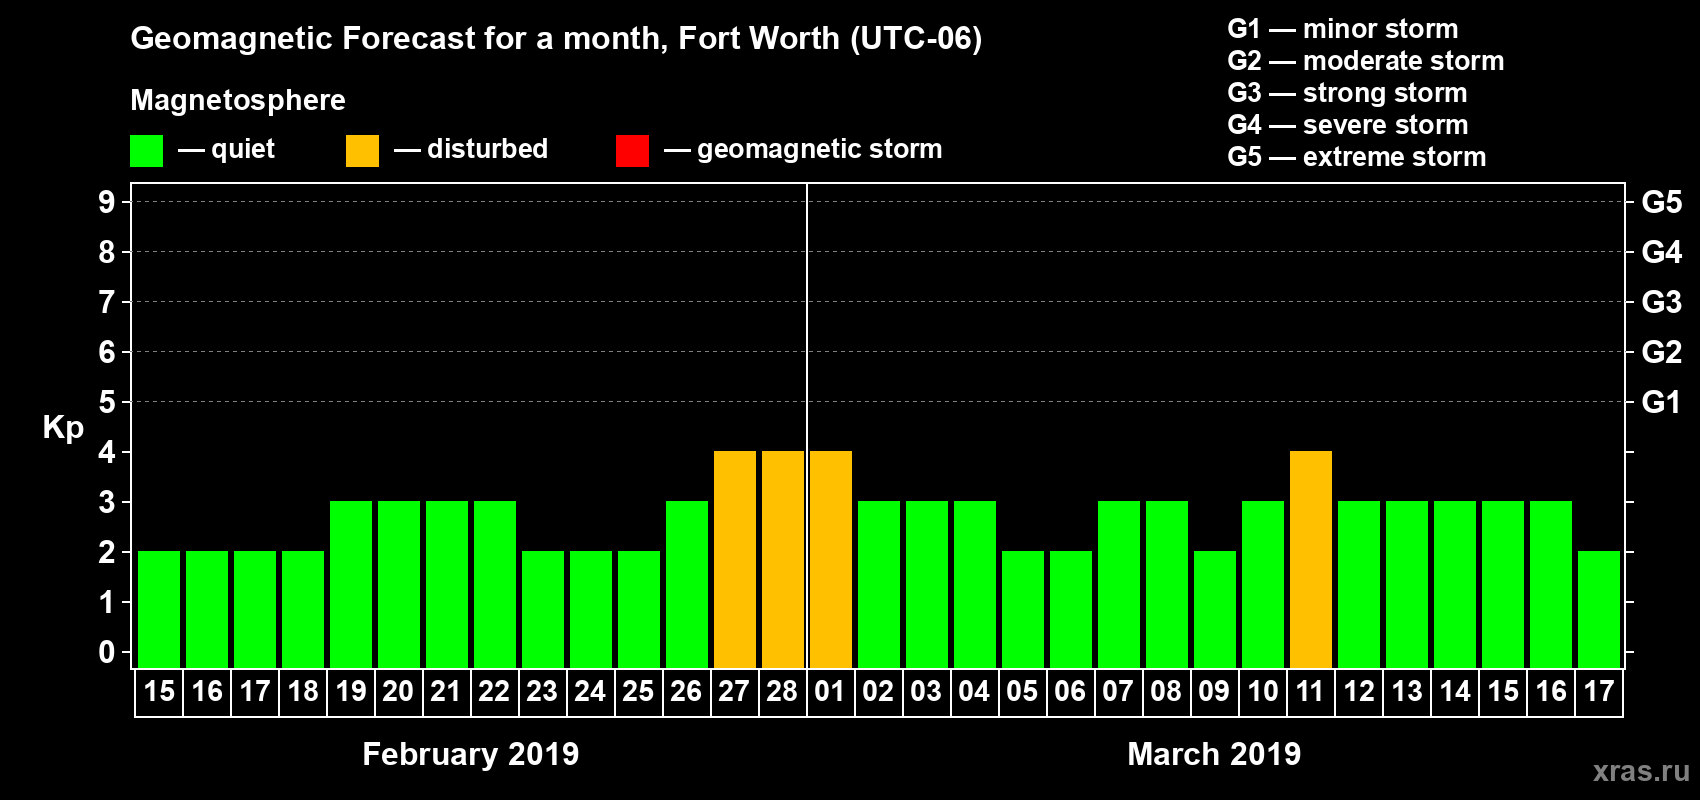The width and height of the screenshot is (1700, 800).
Task: Click the Magnetosphere heading
Action: (x=238, y=101)
